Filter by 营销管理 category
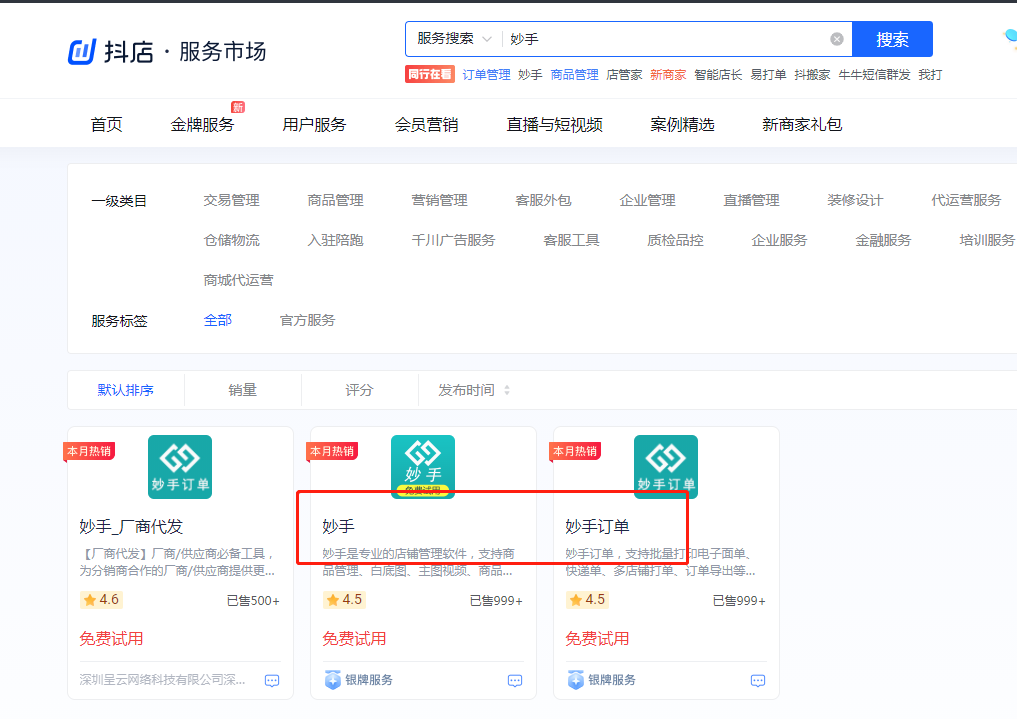This screenshot has height=719, width=1017. tap(440, 200)
